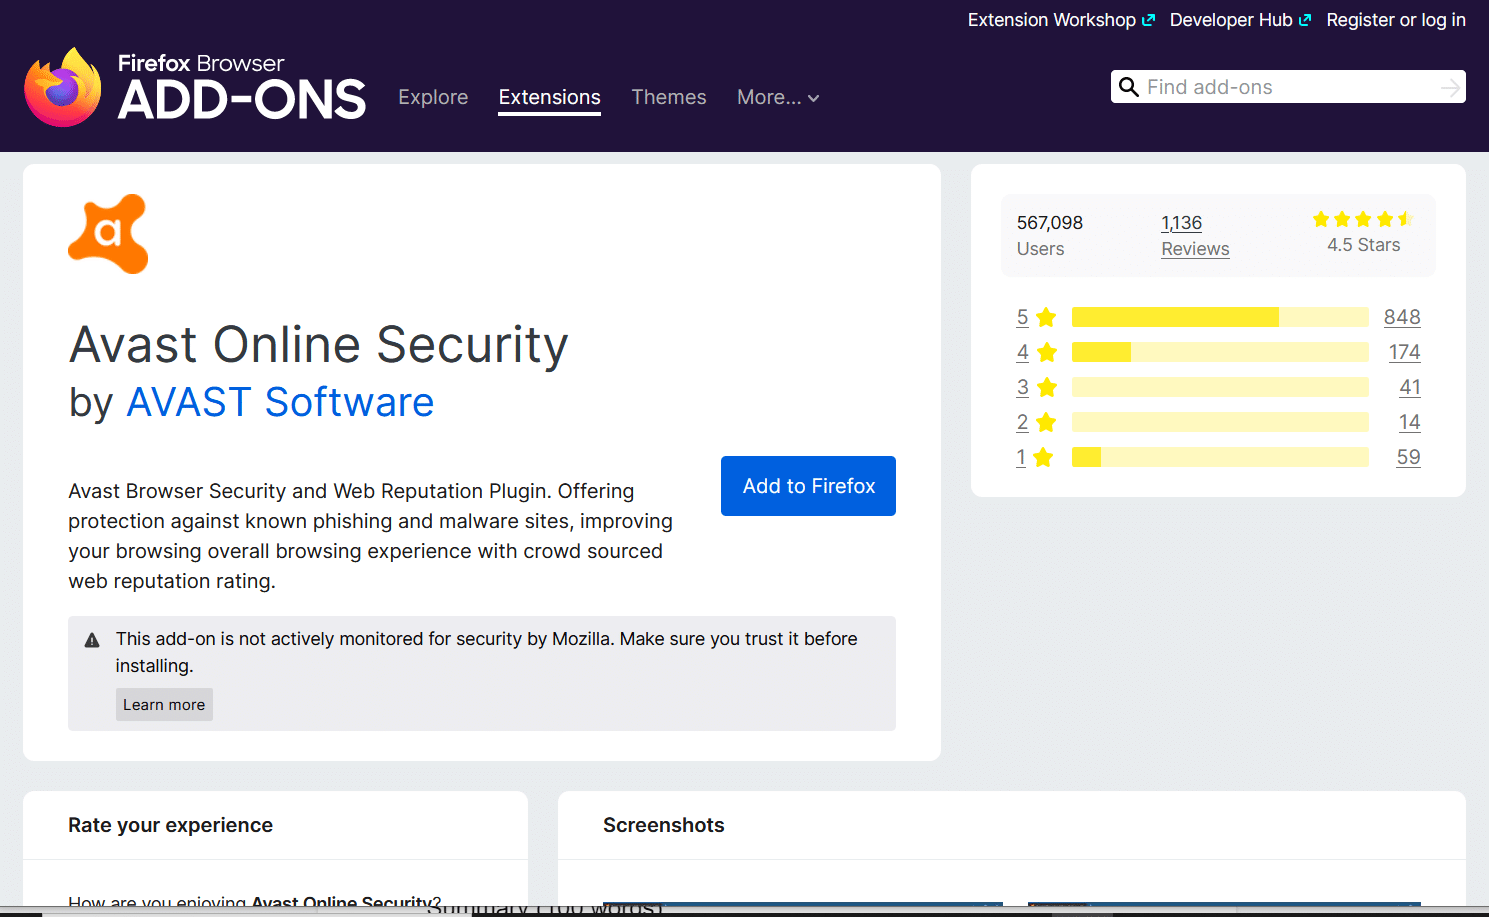Click the 1,136 Reviews link
This screenshot has width=1489, height=917.
[x=1194, y=235]
